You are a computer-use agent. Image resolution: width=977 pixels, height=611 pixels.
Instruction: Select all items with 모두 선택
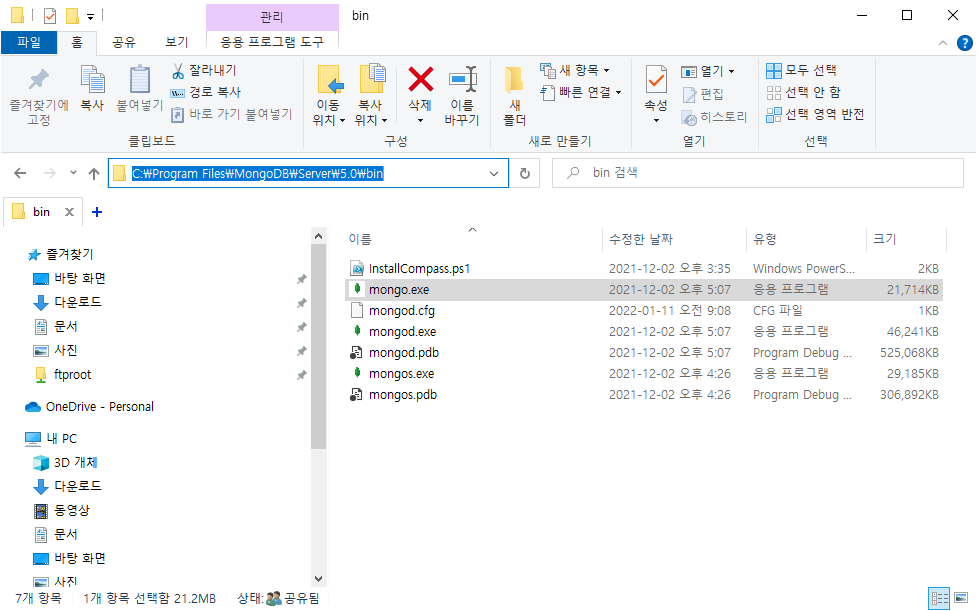[801, 70]
